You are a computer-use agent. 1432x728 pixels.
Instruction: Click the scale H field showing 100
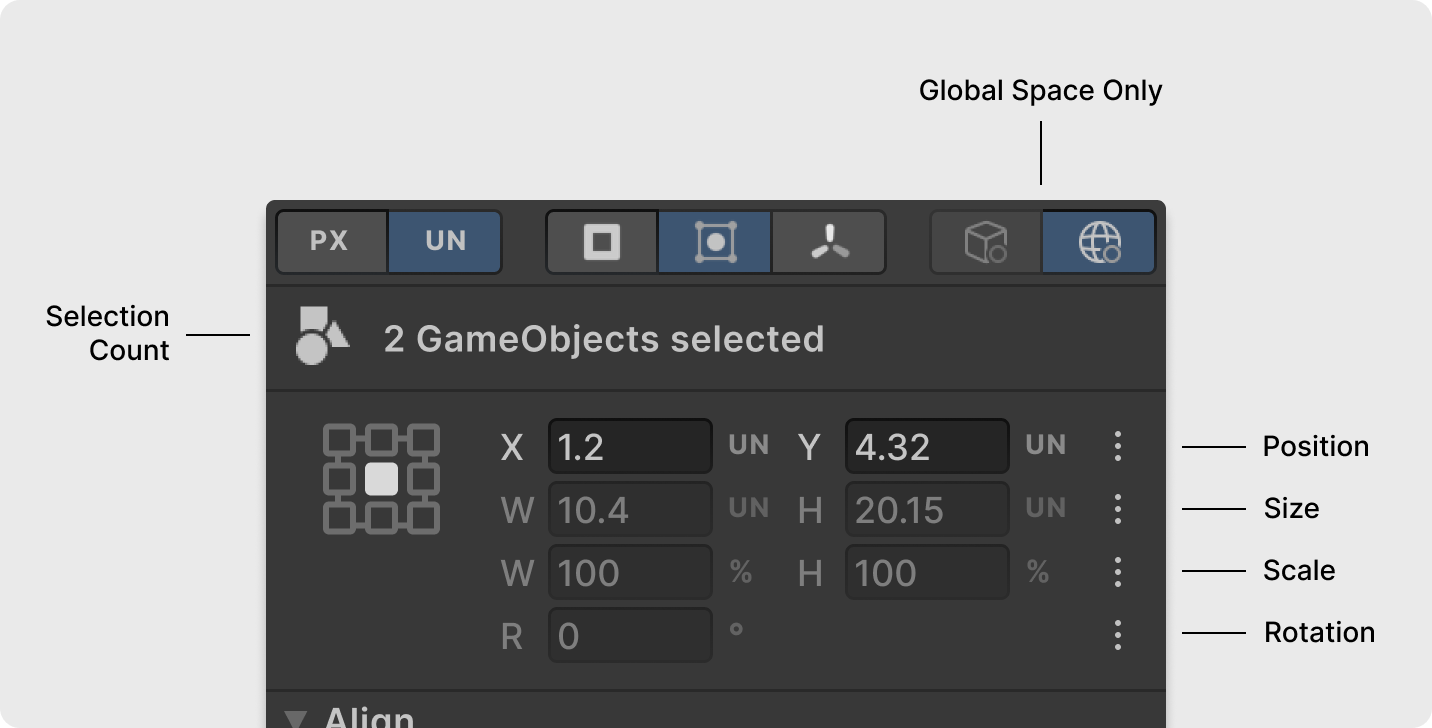coord(927,572)
